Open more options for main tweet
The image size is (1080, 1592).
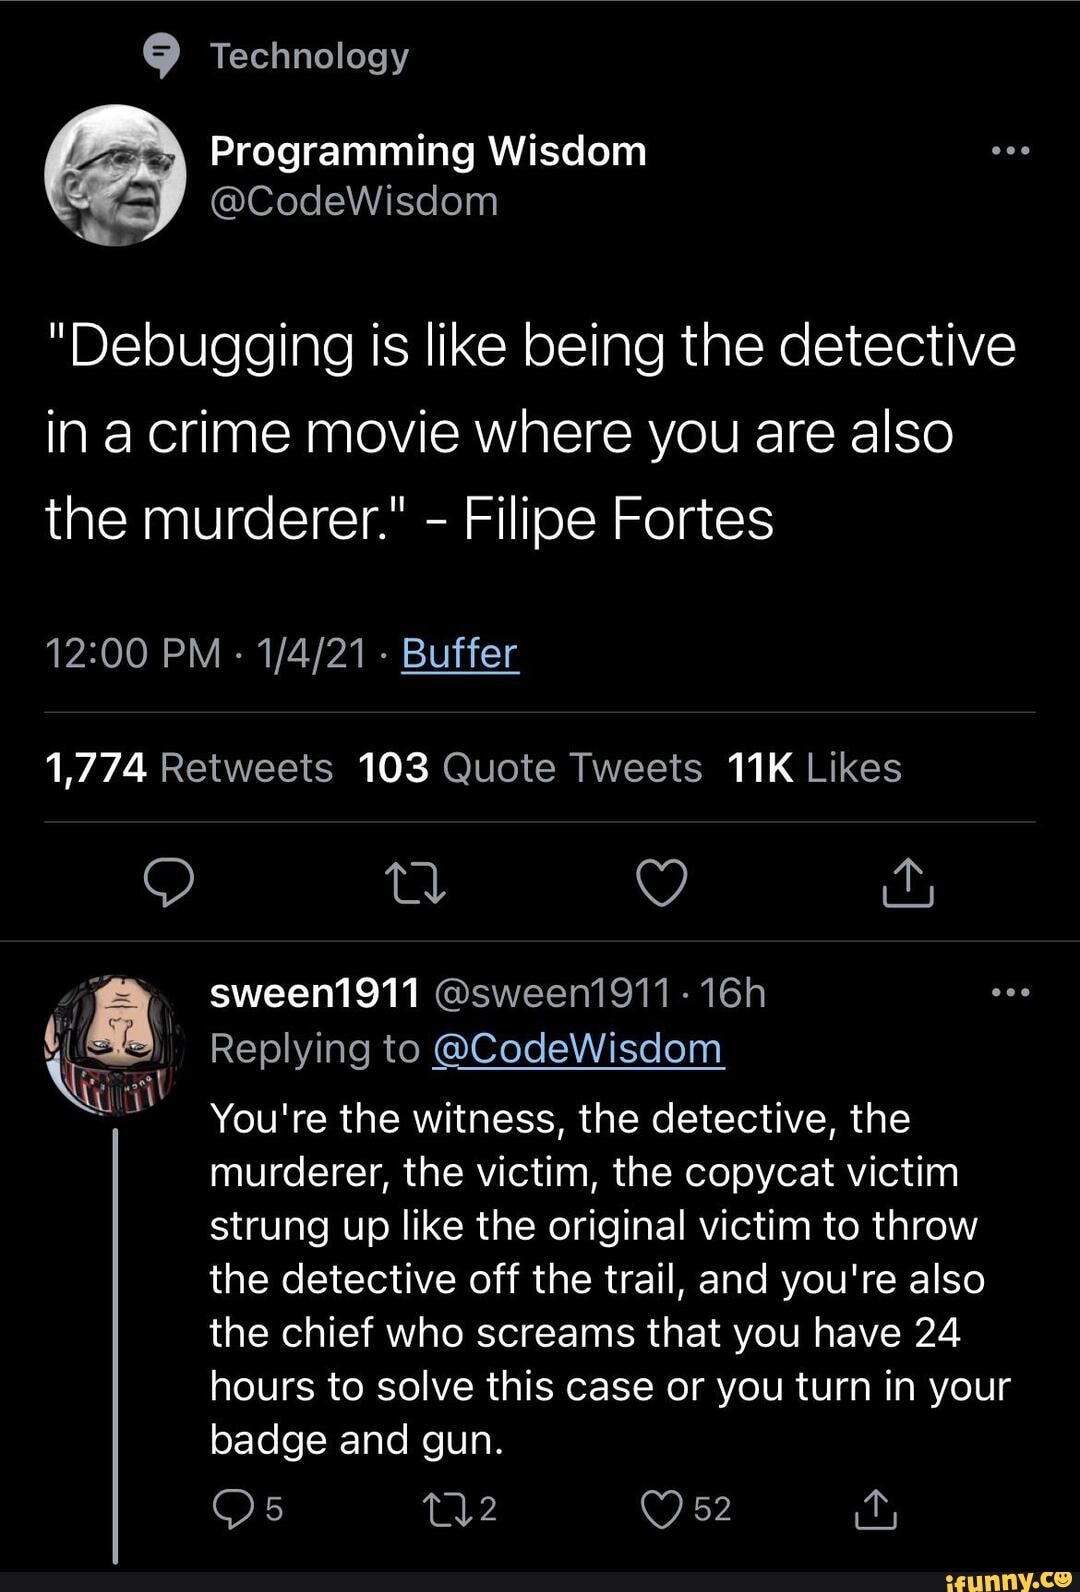pyautogui.click(x=1010, y=151)
